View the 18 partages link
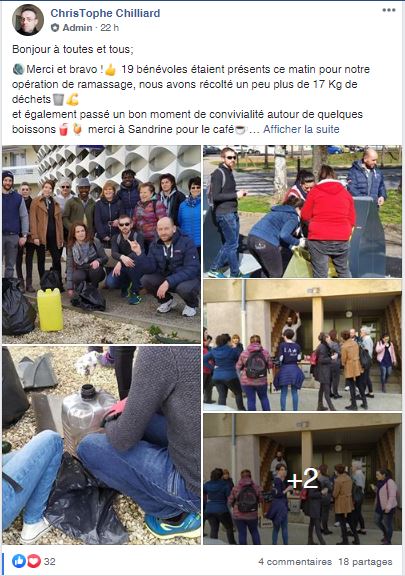This screenshot has height=576, width=405. point(365,562)
